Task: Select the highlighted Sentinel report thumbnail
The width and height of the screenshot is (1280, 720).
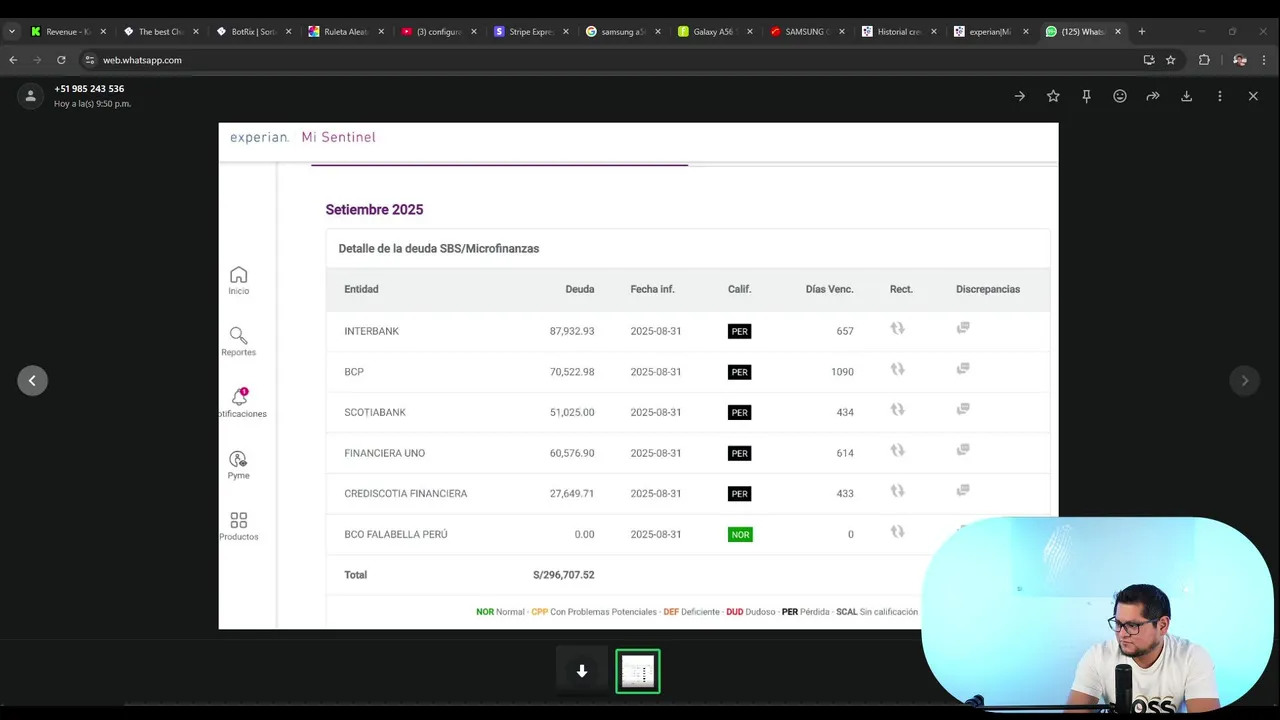Action: coord(638,672)
